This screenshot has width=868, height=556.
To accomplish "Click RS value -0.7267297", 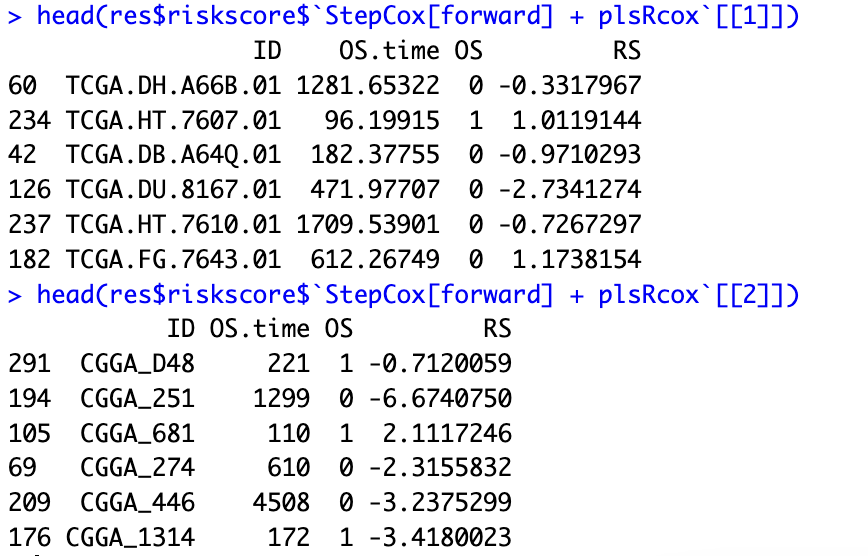I will click(570, 225).
